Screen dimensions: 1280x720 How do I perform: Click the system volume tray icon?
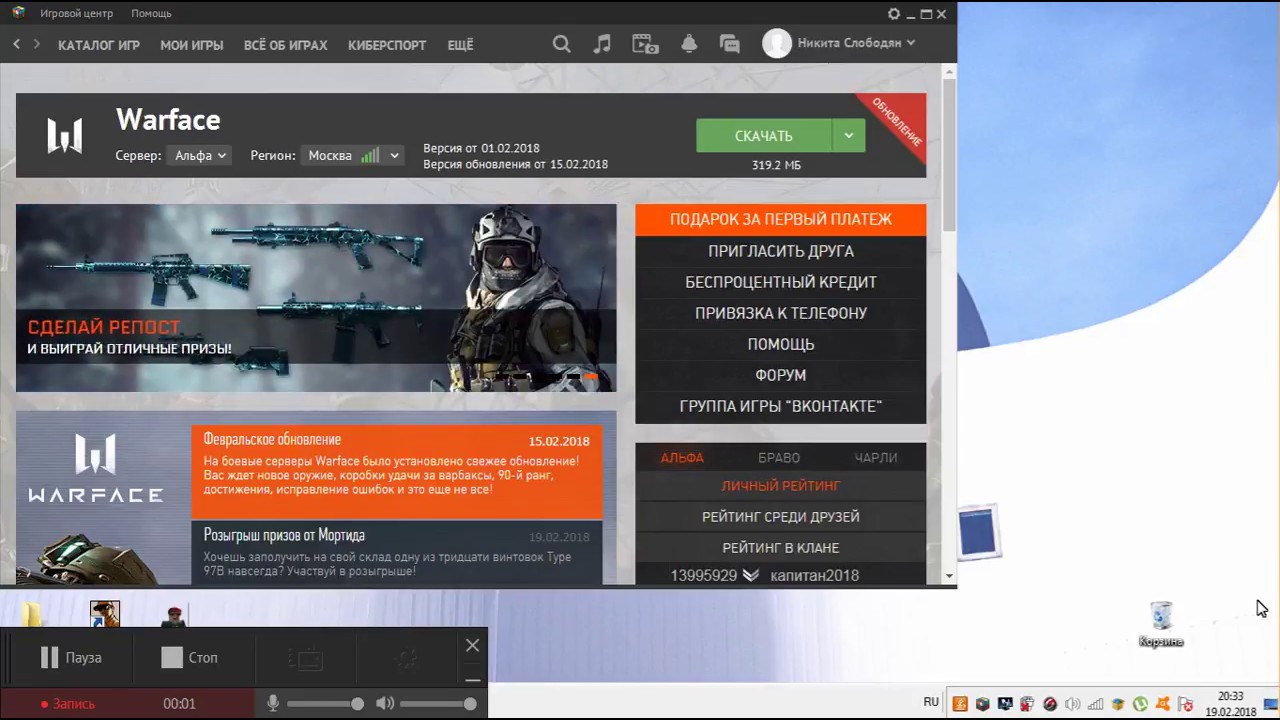[1072, 703]
